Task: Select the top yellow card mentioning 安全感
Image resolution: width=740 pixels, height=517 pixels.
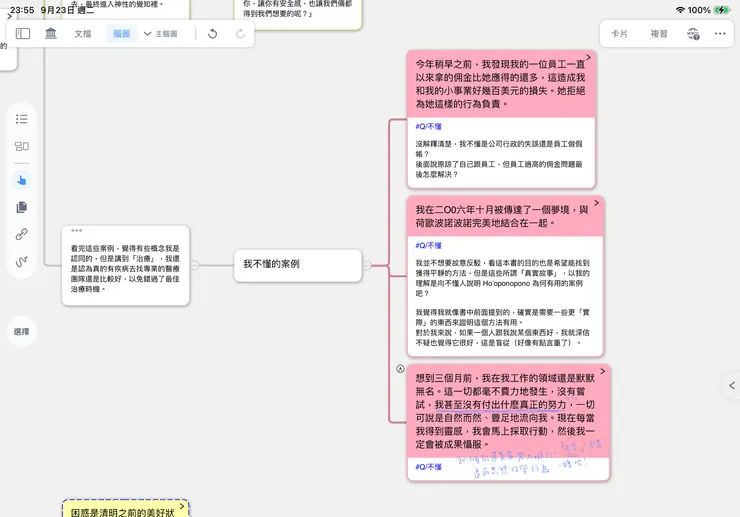Action: coord(298,14)
